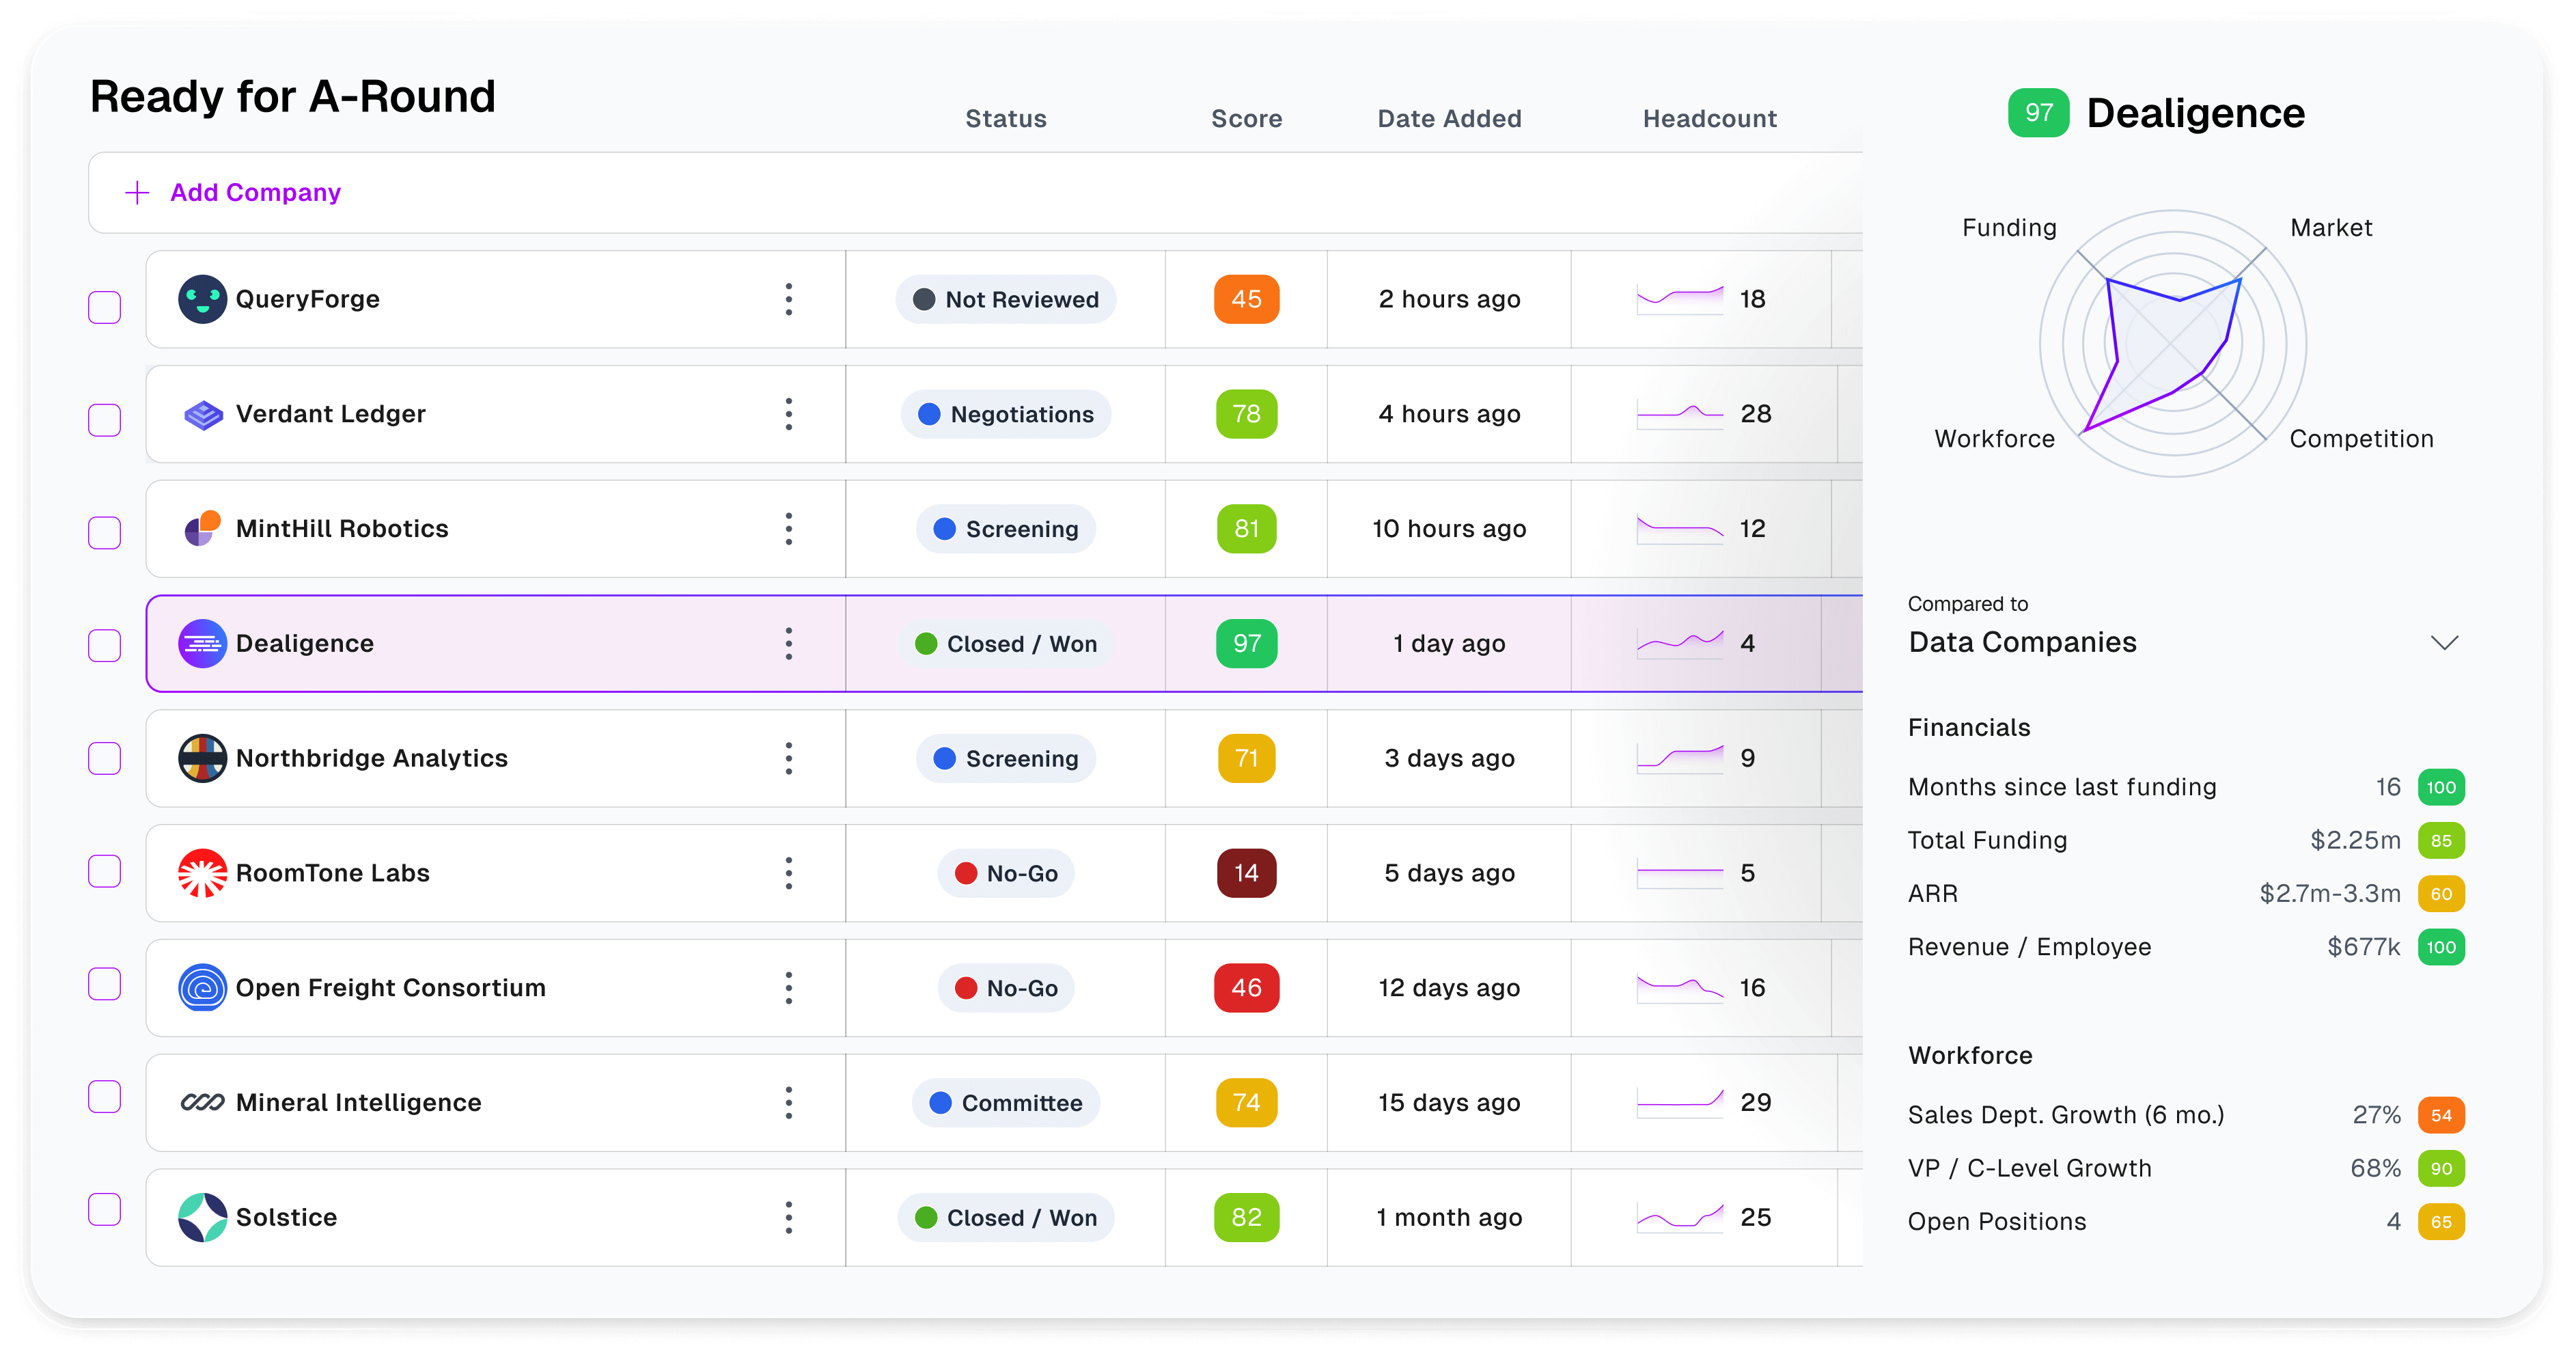Click the orange 45 score badge for QueryForge
This screenshot has width=2576, height=1359.
coord(1246,299)
